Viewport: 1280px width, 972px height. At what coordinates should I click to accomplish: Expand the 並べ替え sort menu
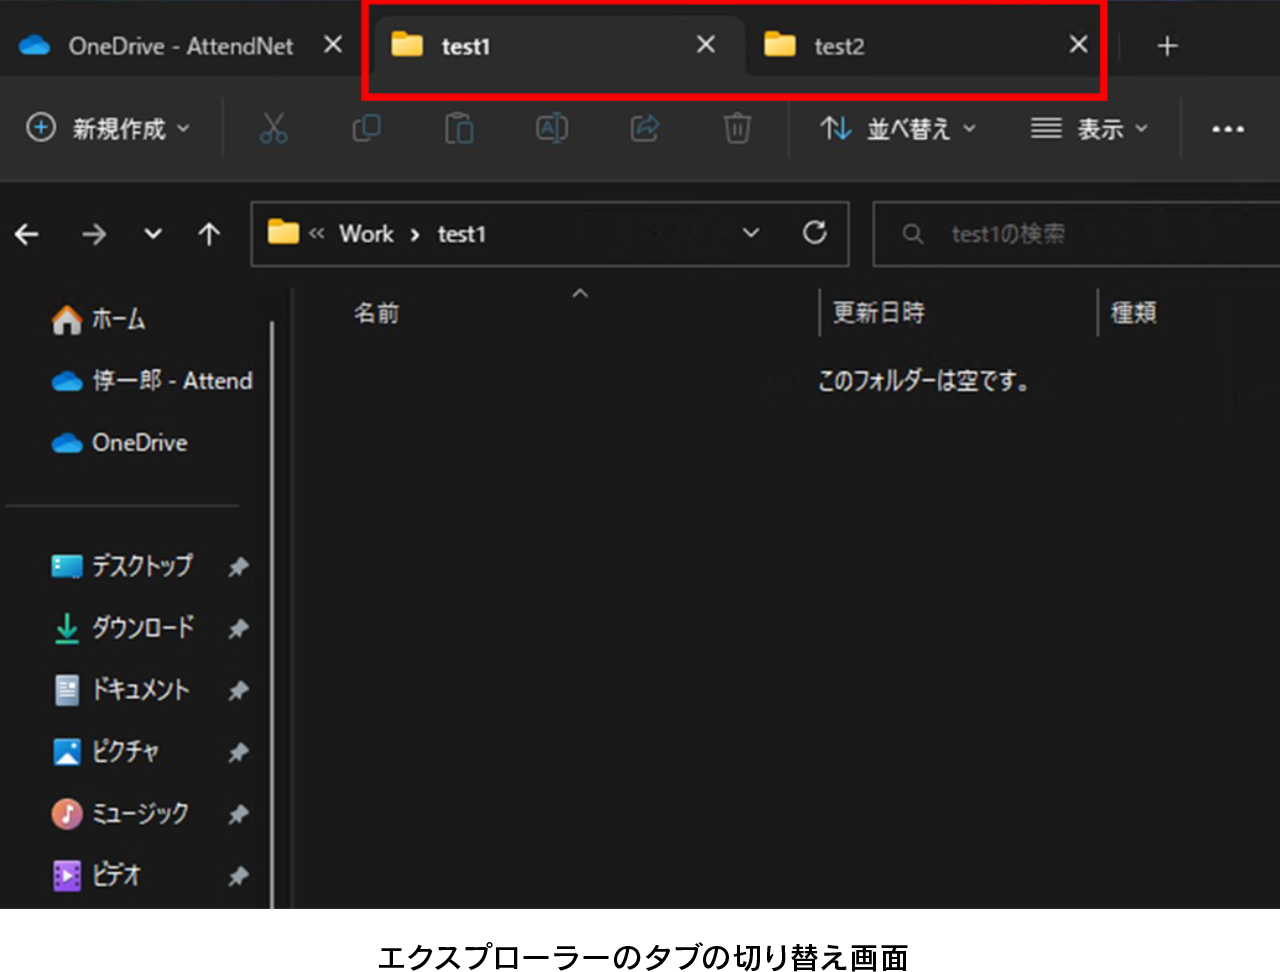897,128
